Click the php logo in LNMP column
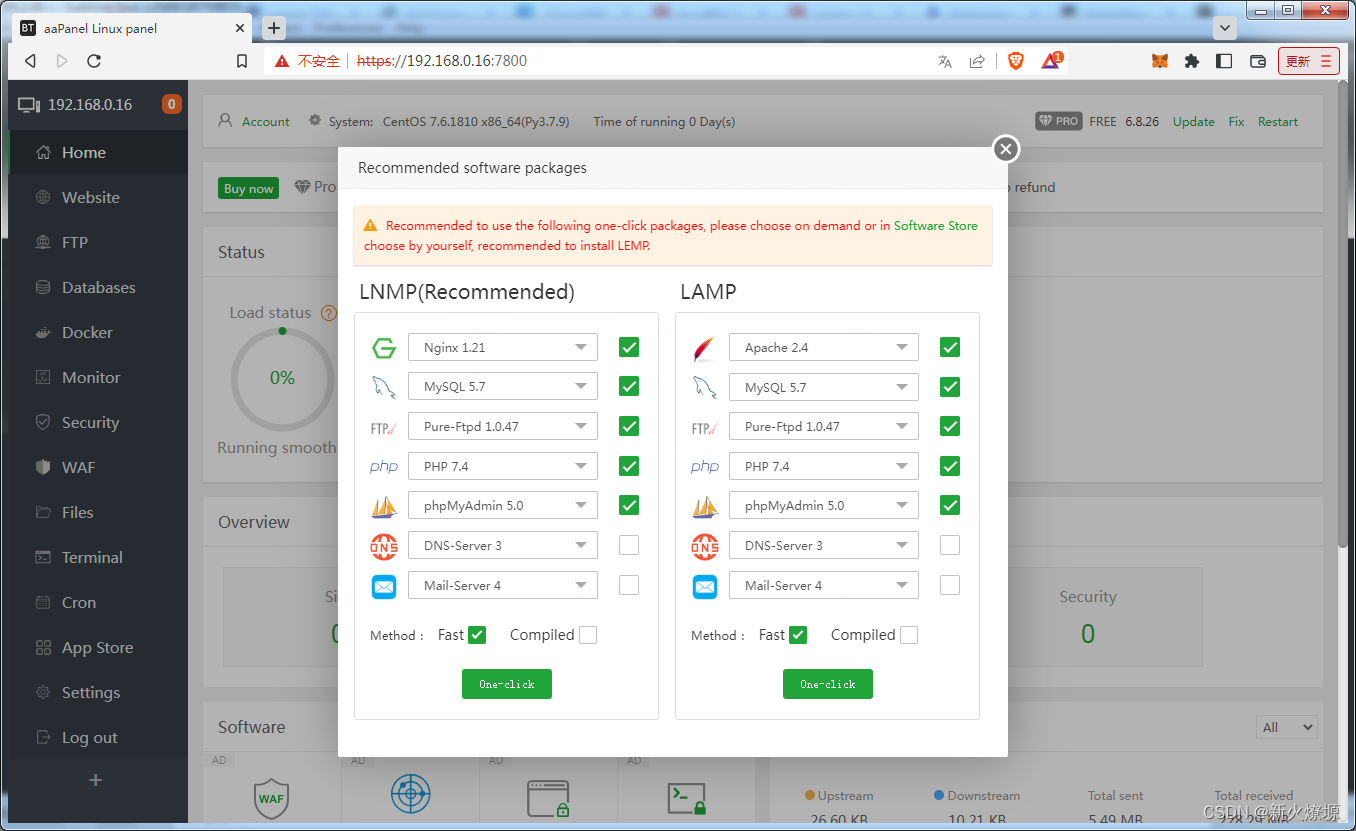Screen dimensions: 1356x831 coord(384,467)
